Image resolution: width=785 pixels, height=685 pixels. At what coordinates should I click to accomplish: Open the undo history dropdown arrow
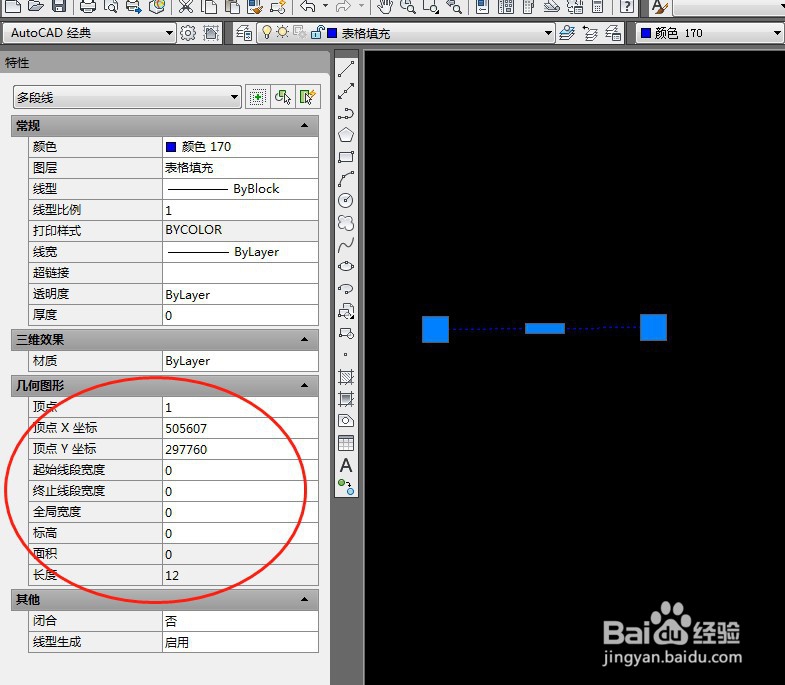point(325,6)
